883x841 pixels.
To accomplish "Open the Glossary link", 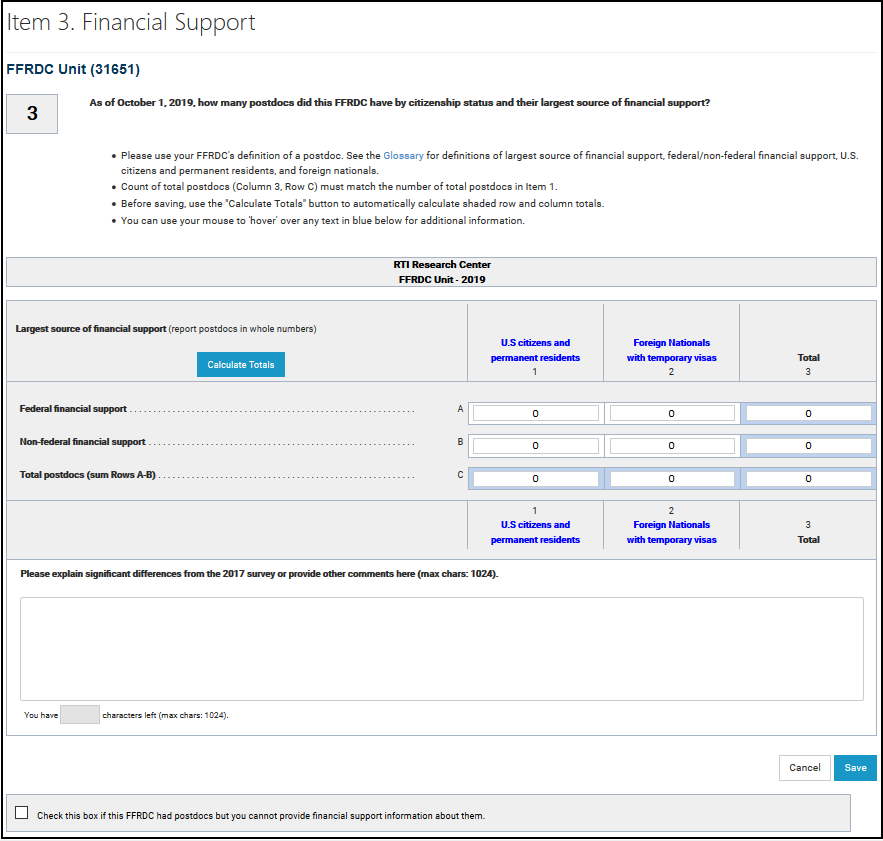I will tap(403, 156).
